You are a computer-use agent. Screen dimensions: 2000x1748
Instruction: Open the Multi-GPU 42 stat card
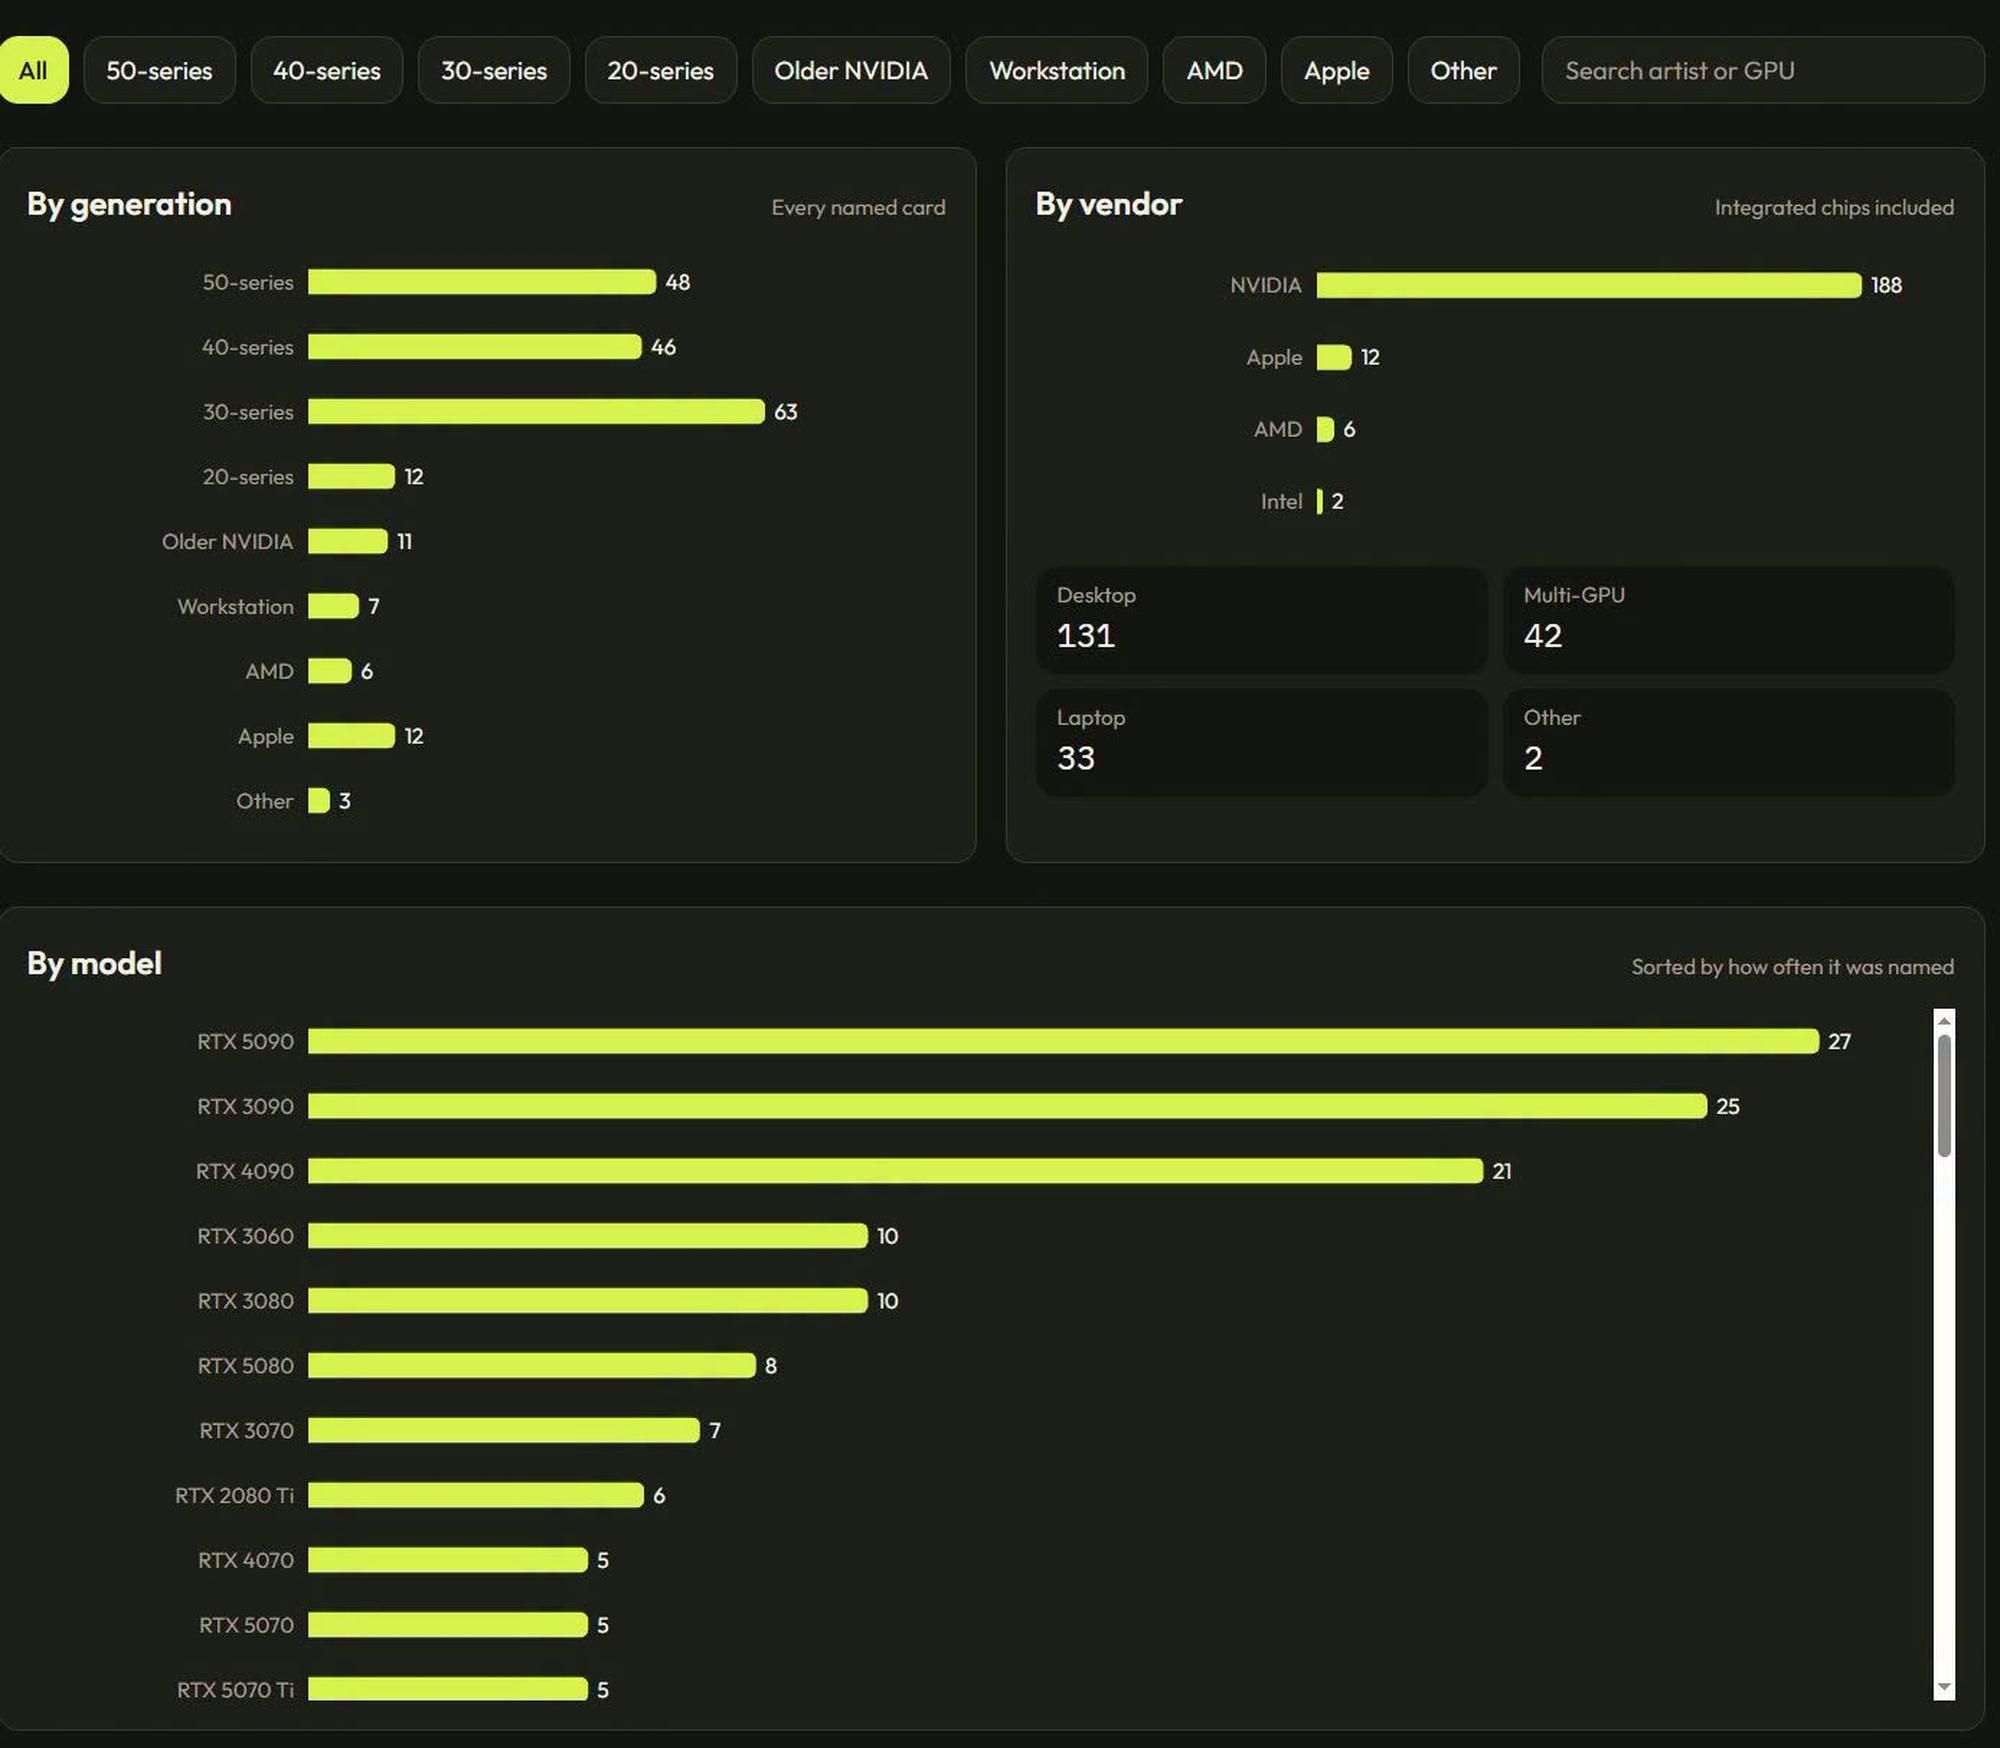tap(1728, 619)
